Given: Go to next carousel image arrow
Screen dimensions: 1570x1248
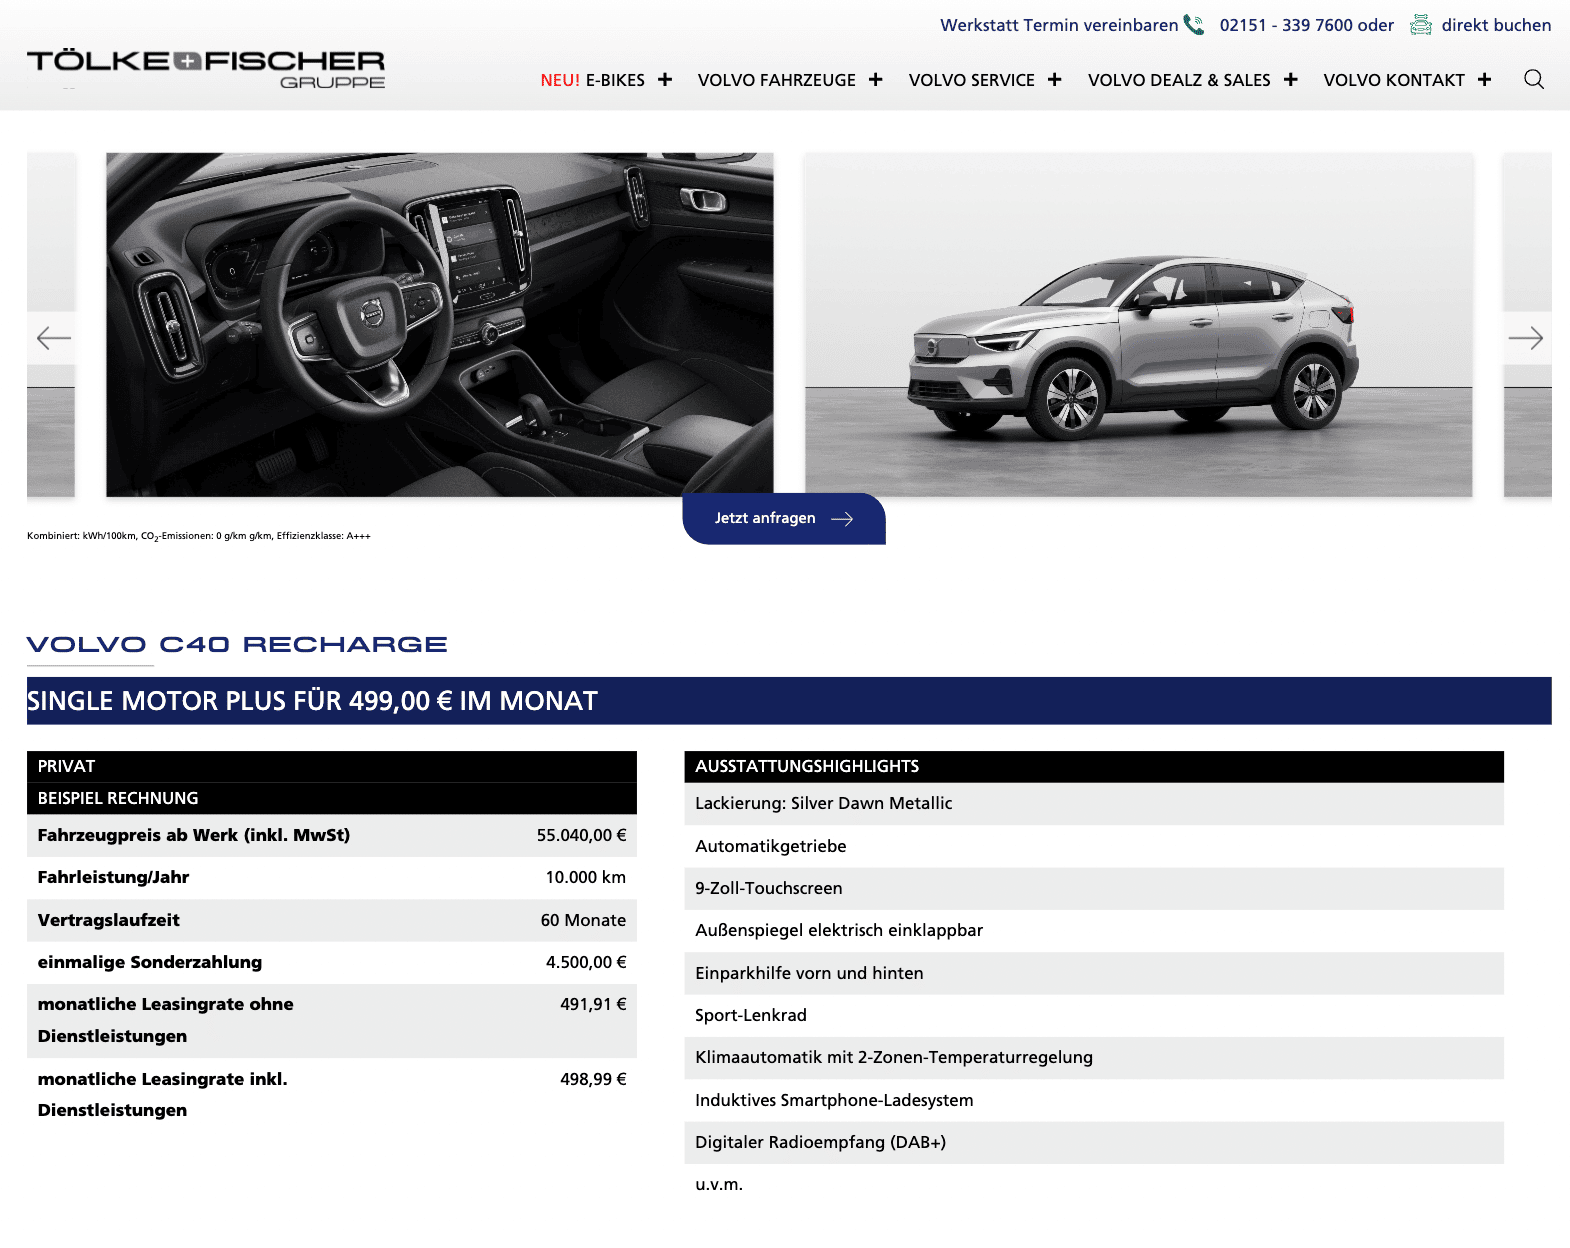Looking at the screenshot, I should tap(1525, 338).
